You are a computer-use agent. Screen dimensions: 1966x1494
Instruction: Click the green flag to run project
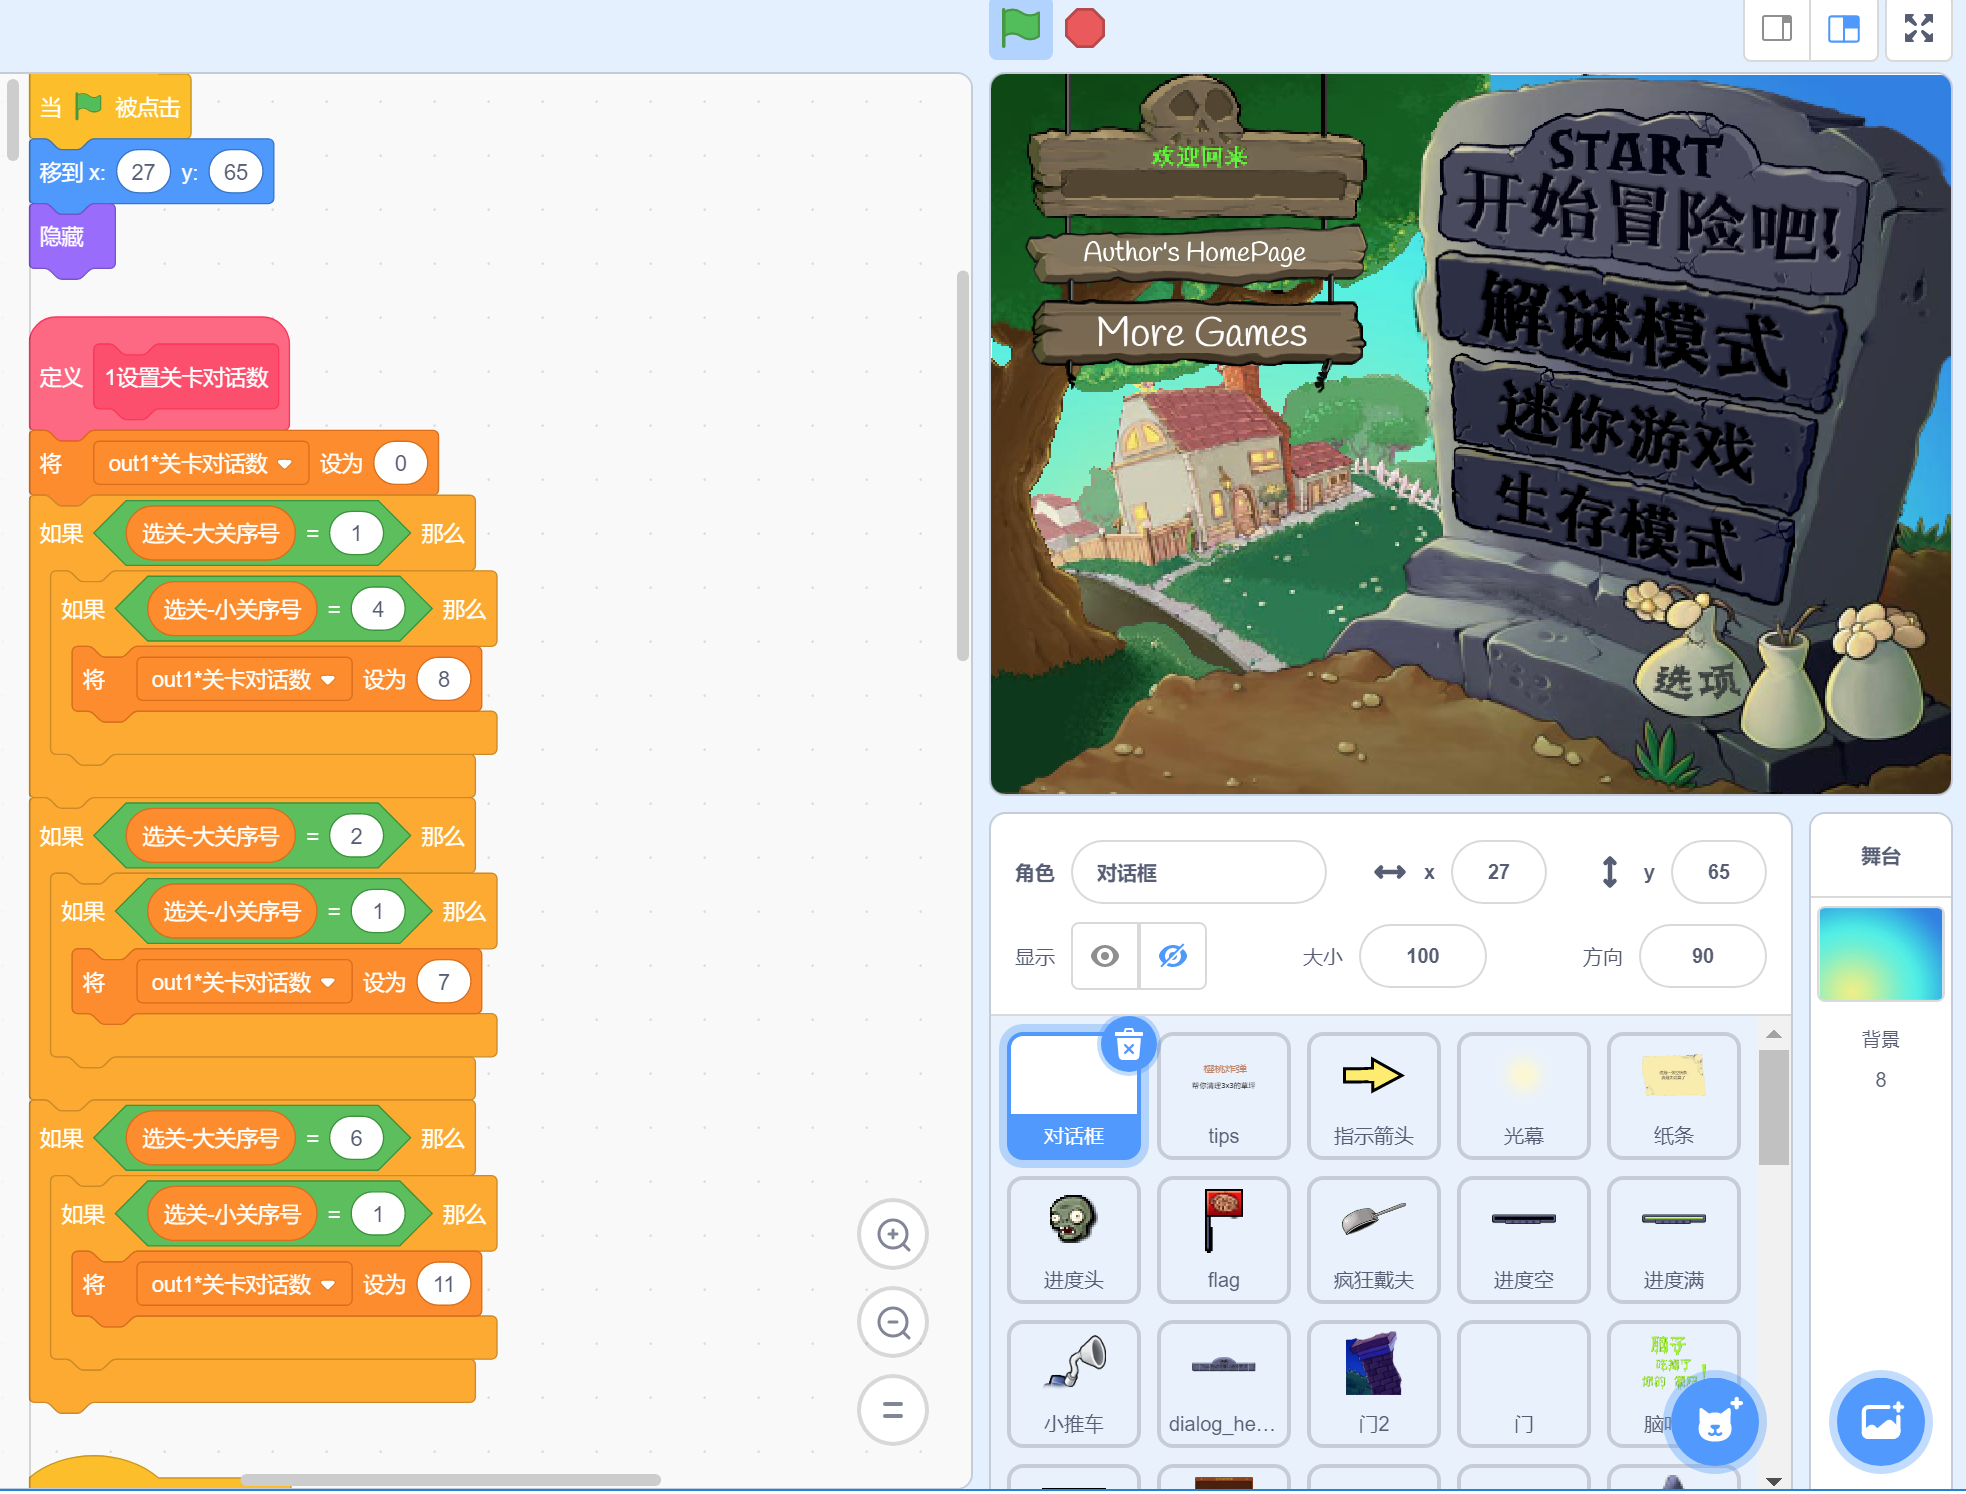[x=1020, y=28]
